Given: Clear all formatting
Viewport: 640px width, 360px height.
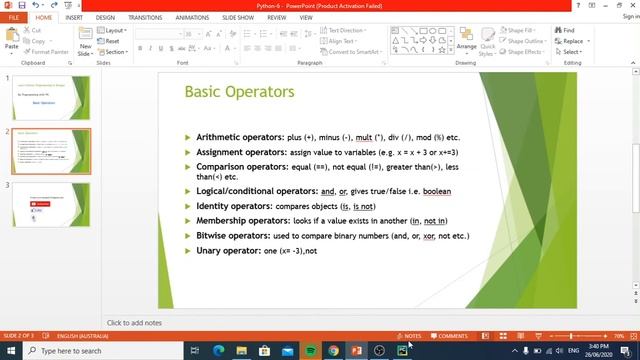Looking at the screenshot, I should point(233,34).
